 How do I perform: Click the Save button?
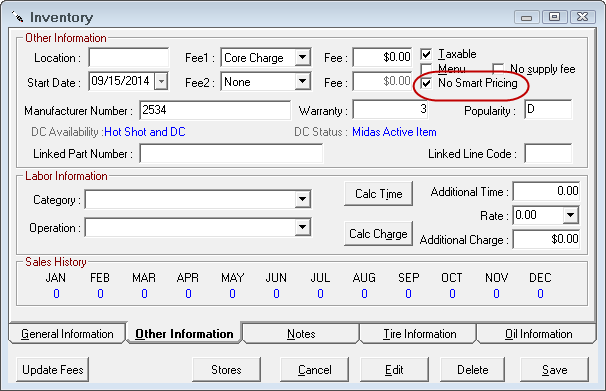tap(555, 370)
